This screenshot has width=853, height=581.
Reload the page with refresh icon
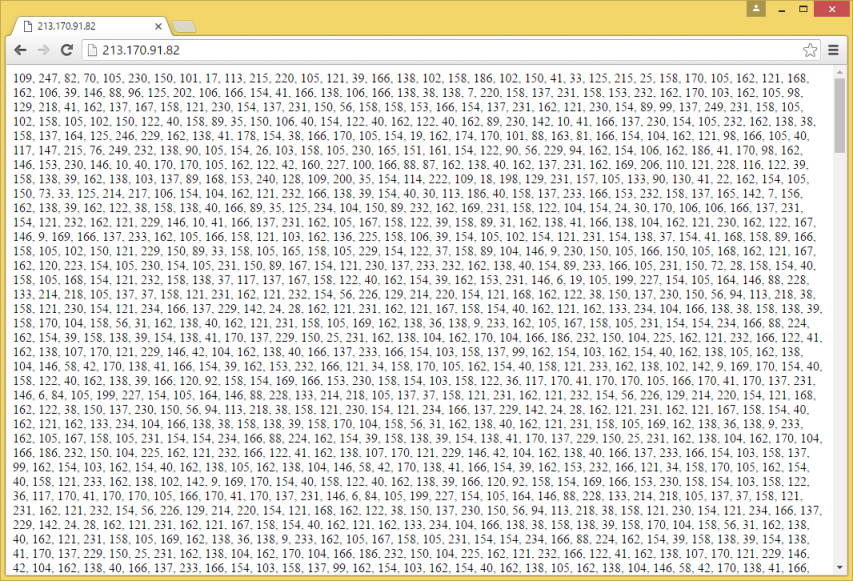pyautogui.click(x=67, y=50)
